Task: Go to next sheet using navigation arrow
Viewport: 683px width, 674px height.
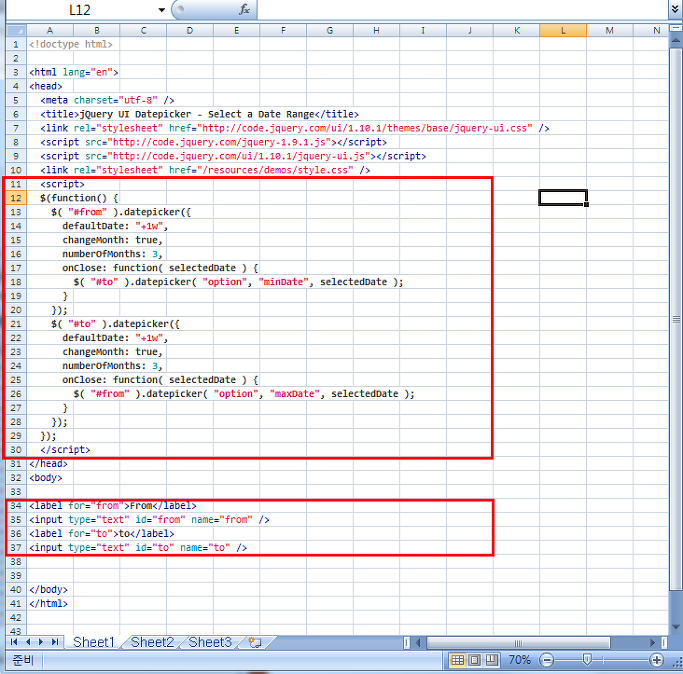Action: 41,642
